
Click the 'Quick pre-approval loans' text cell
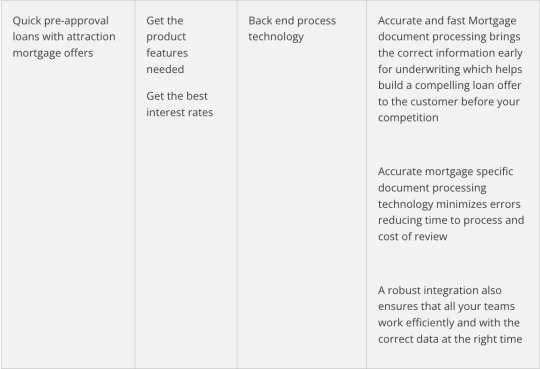click(x=64, y=37)
